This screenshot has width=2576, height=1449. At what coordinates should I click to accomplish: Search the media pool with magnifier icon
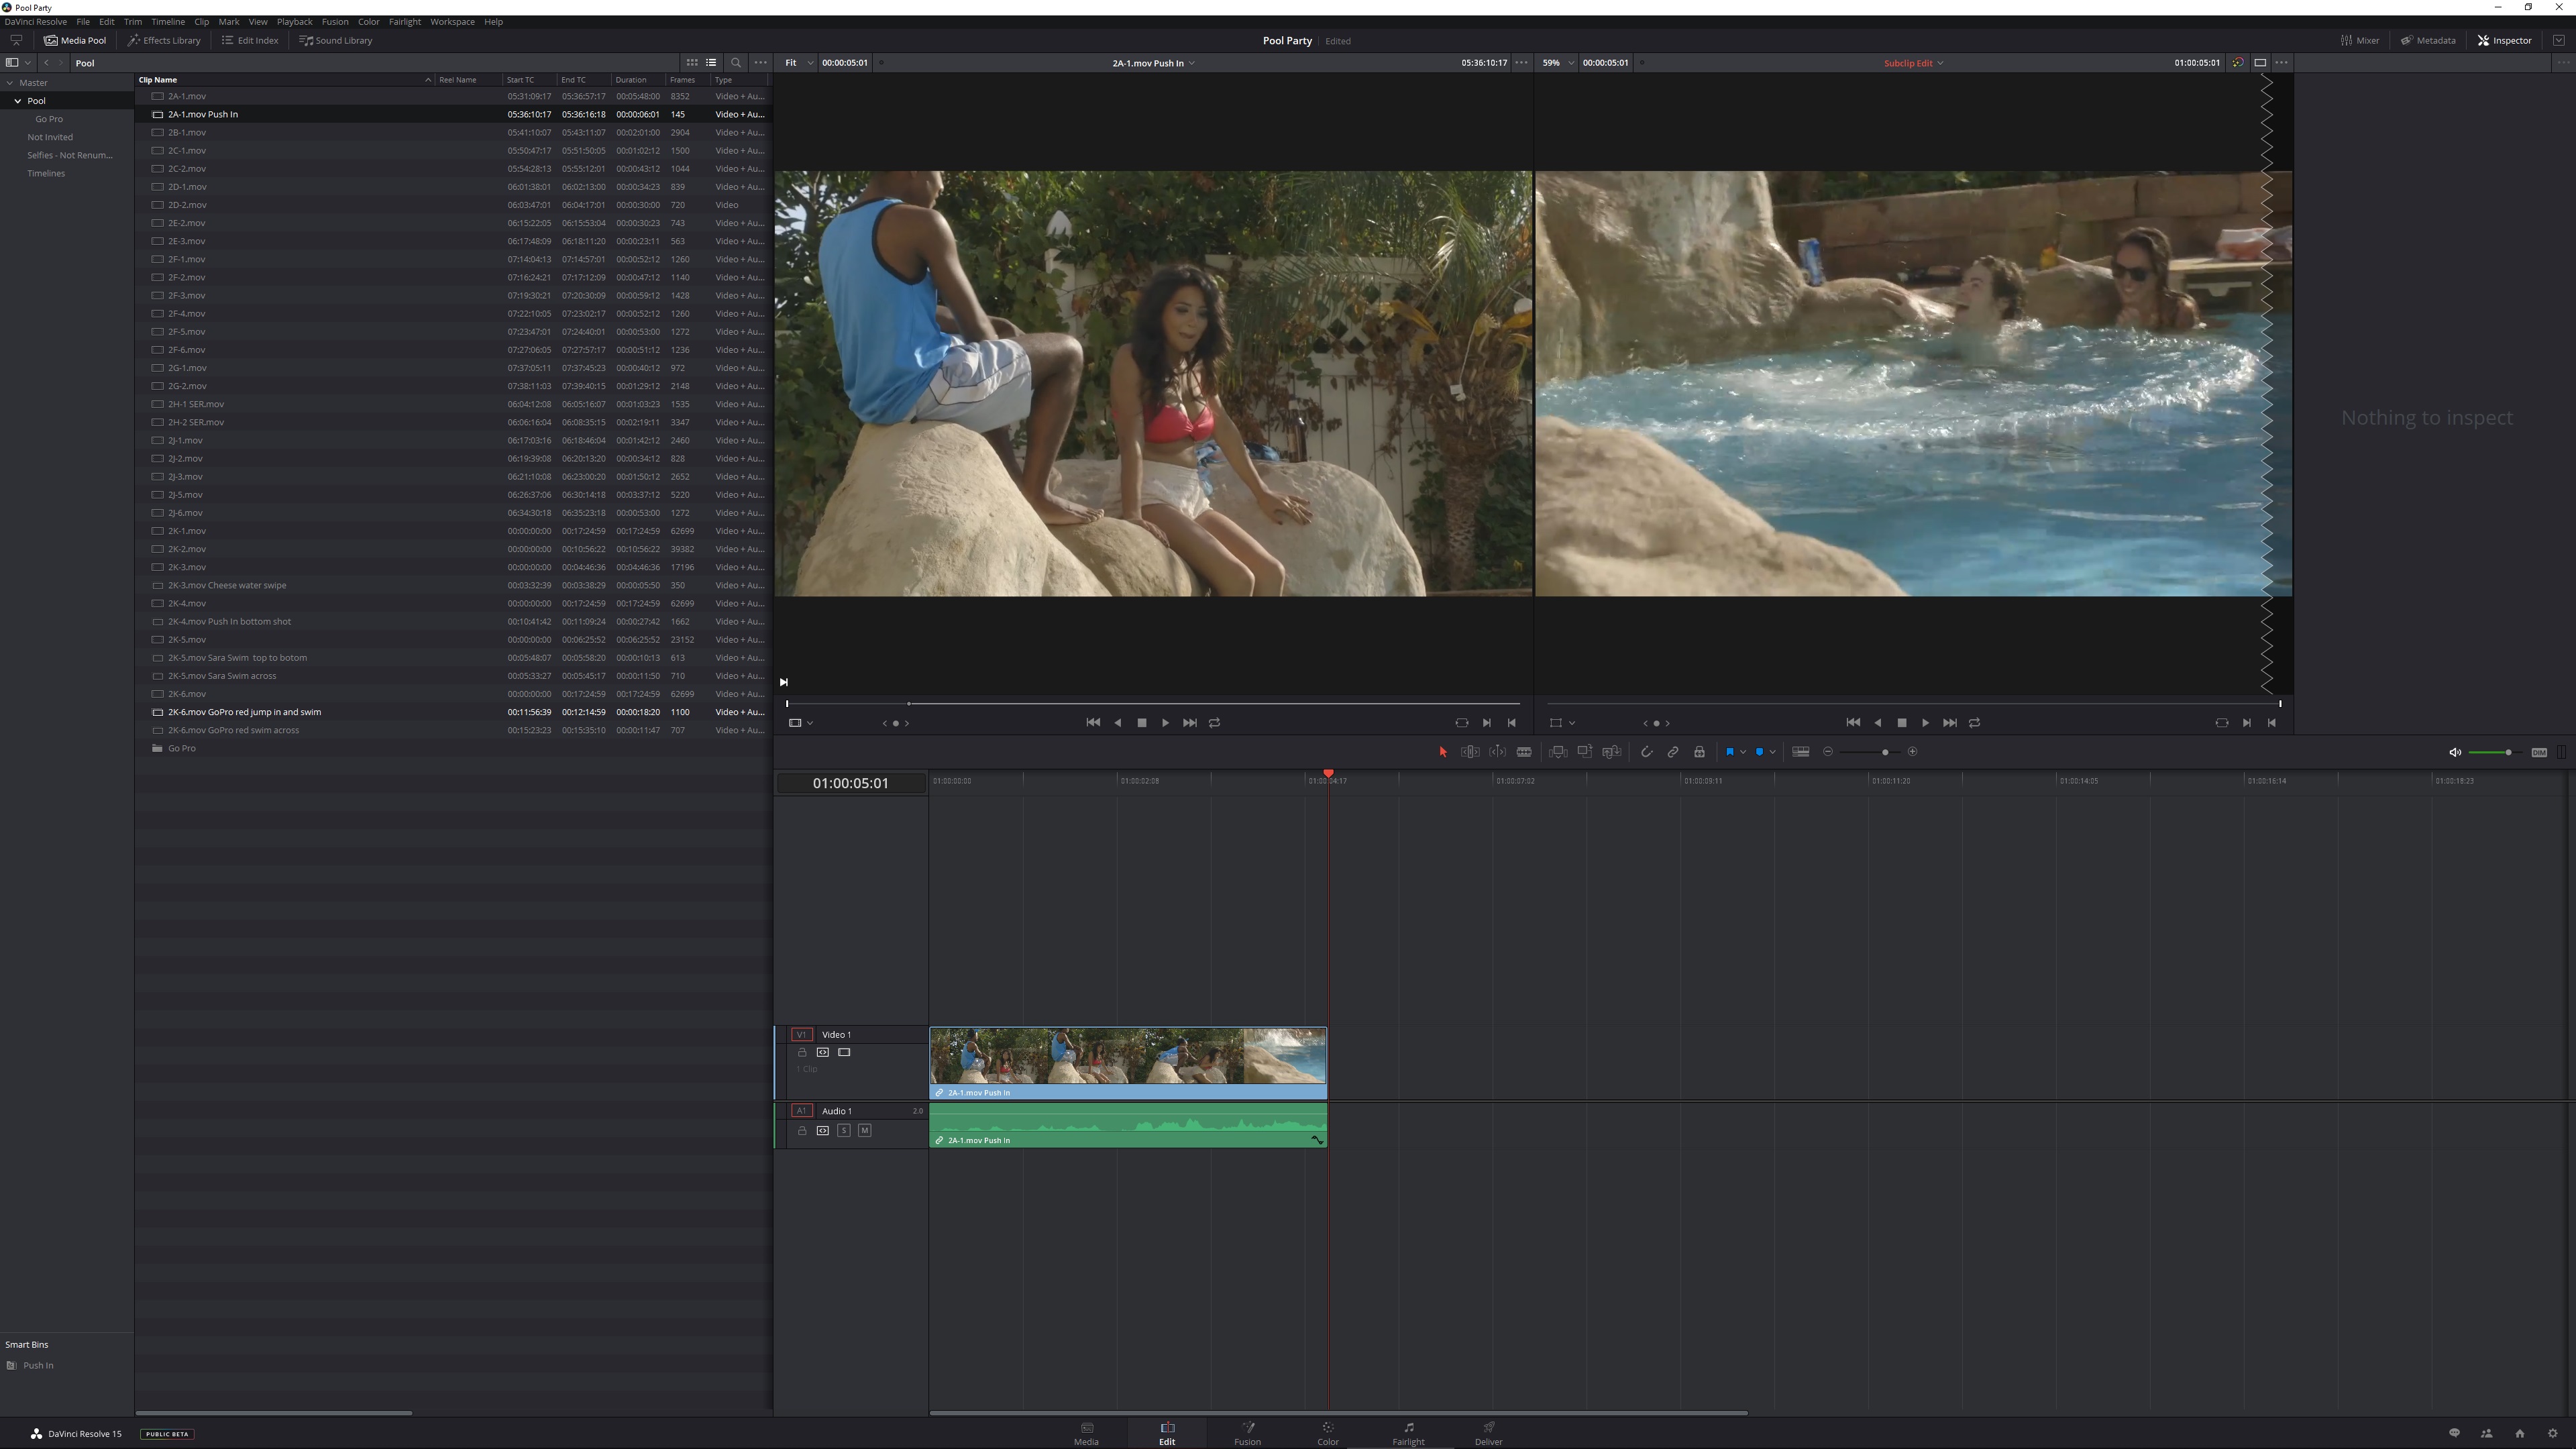tap(736, 62)
